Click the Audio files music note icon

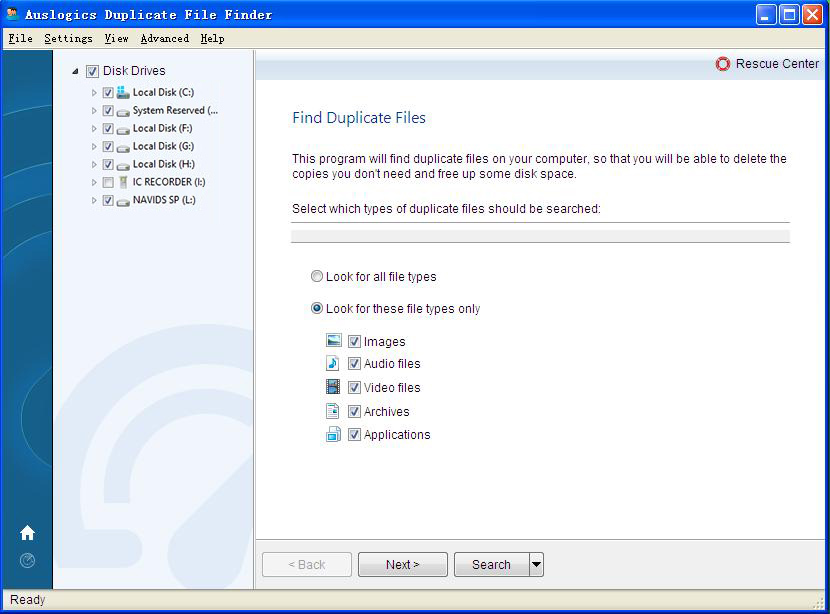[x=332, y=363]
